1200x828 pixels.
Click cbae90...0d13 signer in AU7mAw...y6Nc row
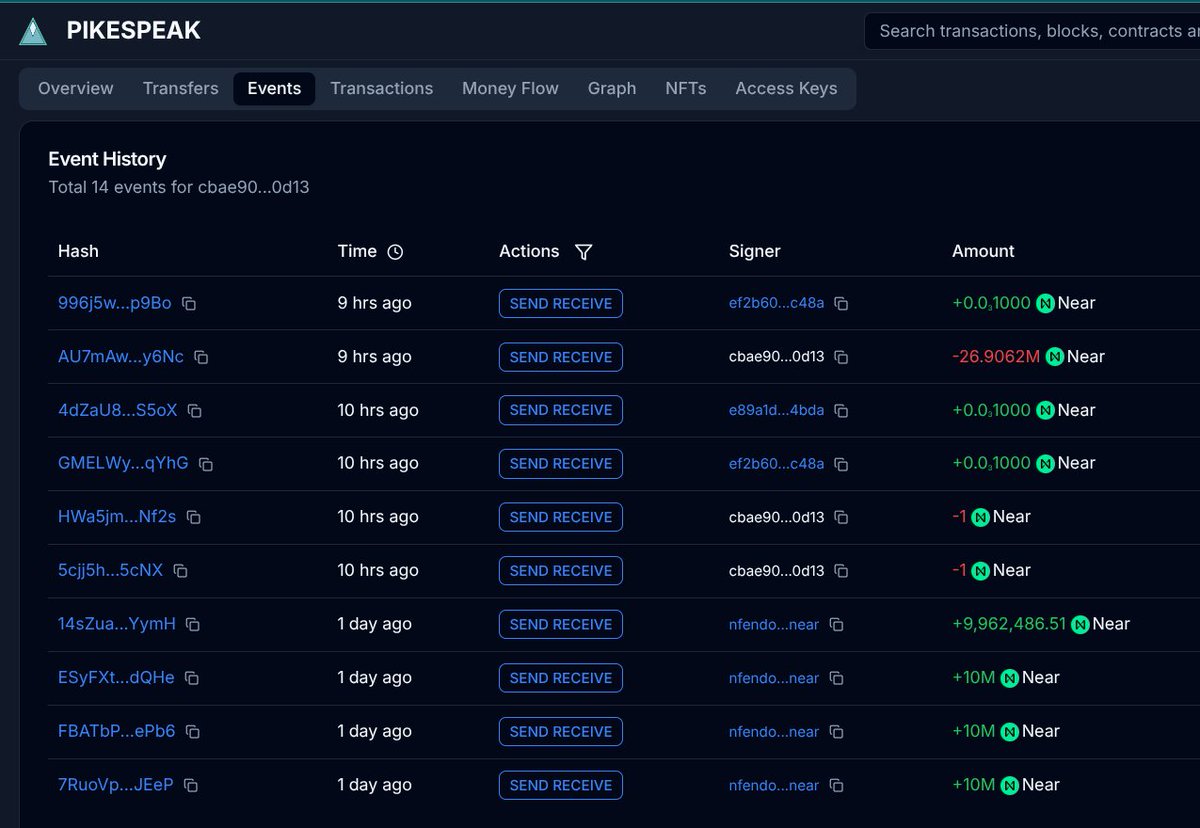click(777, 357)
